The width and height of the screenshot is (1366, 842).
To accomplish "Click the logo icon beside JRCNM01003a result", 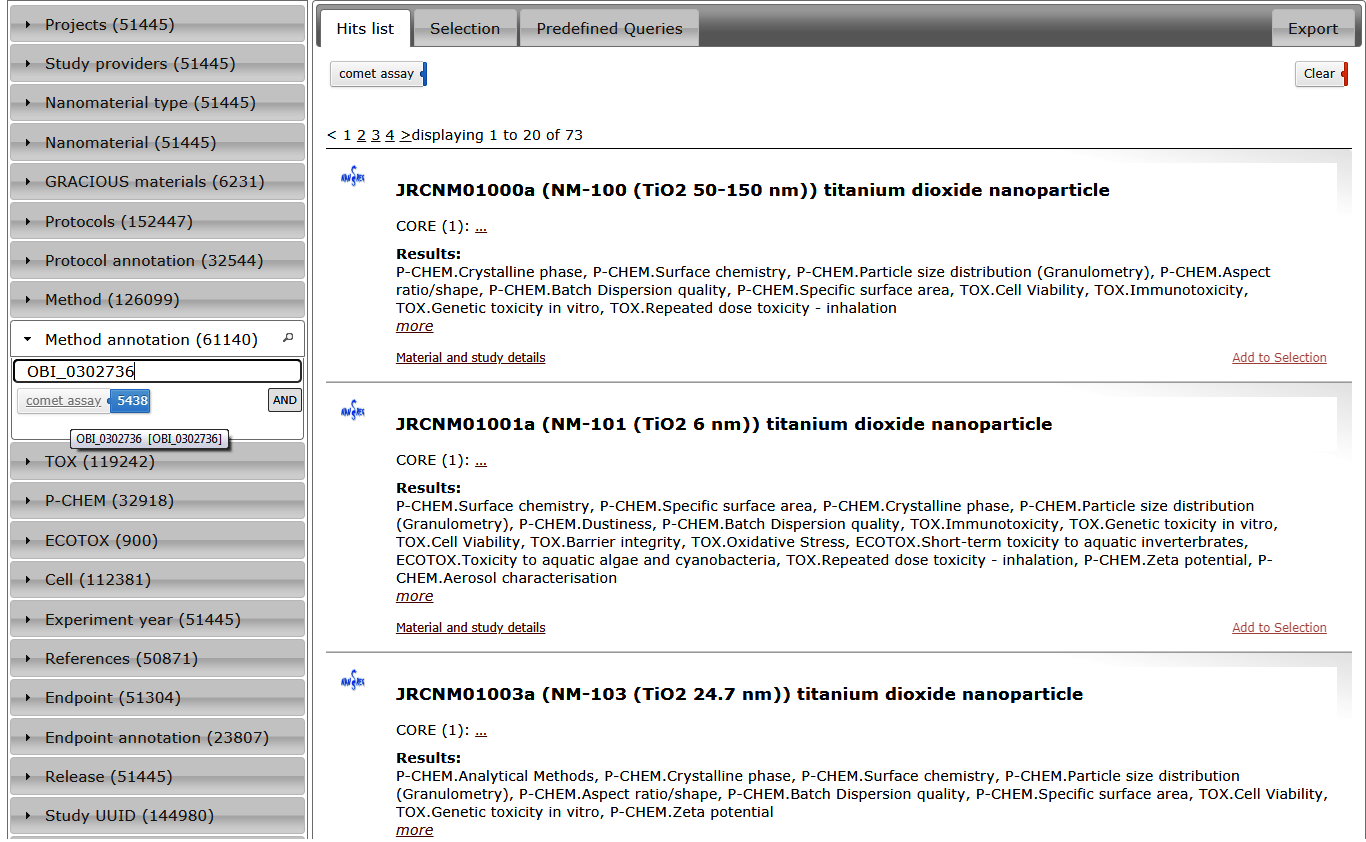I will click(353, 681).
